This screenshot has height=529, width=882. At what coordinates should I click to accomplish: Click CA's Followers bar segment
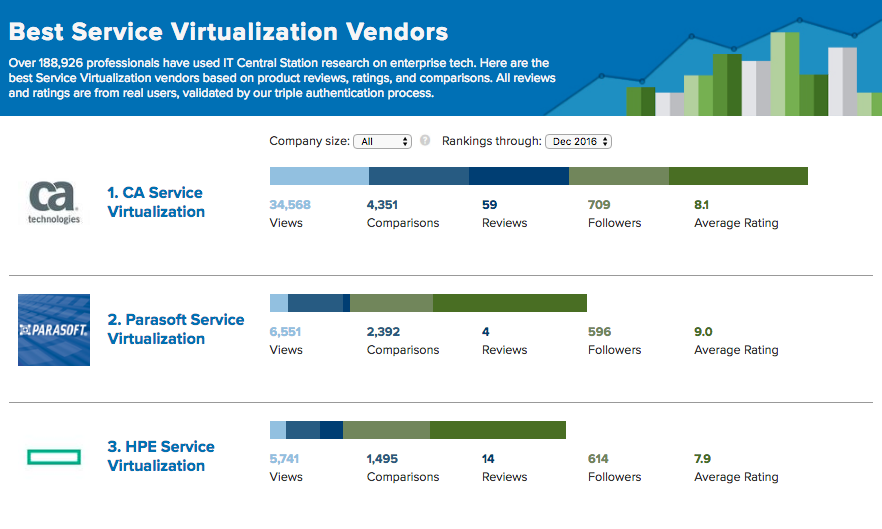pos(619,176)
